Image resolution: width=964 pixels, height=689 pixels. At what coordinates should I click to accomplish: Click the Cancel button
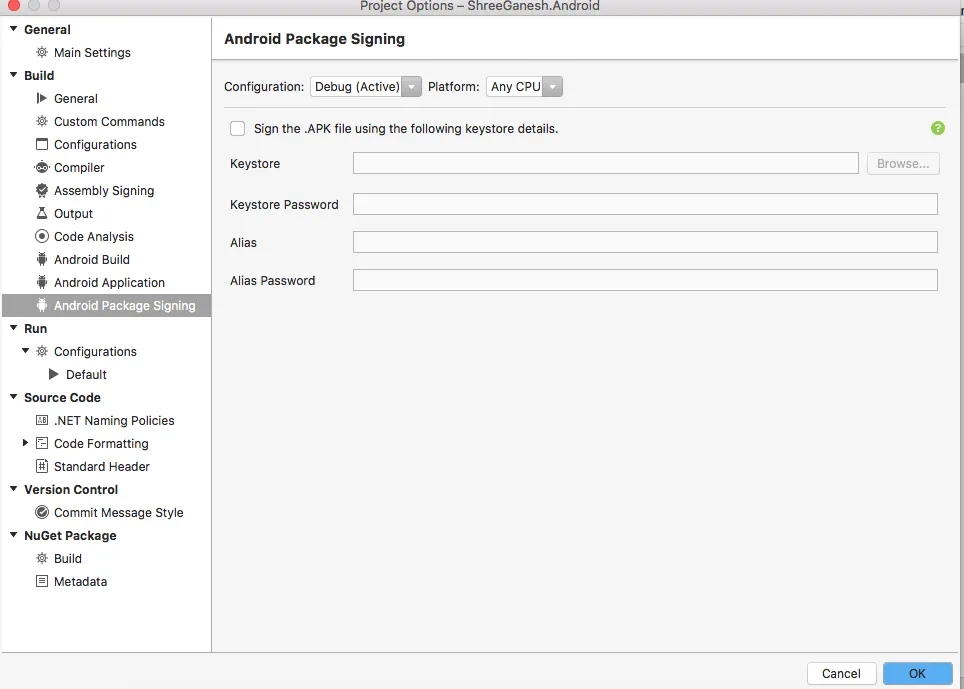tap(841, 673)
